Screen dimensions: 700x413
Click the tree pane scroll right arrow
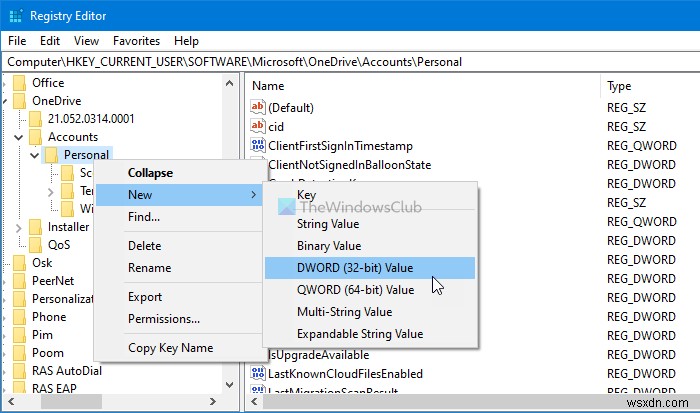(213, 401)
